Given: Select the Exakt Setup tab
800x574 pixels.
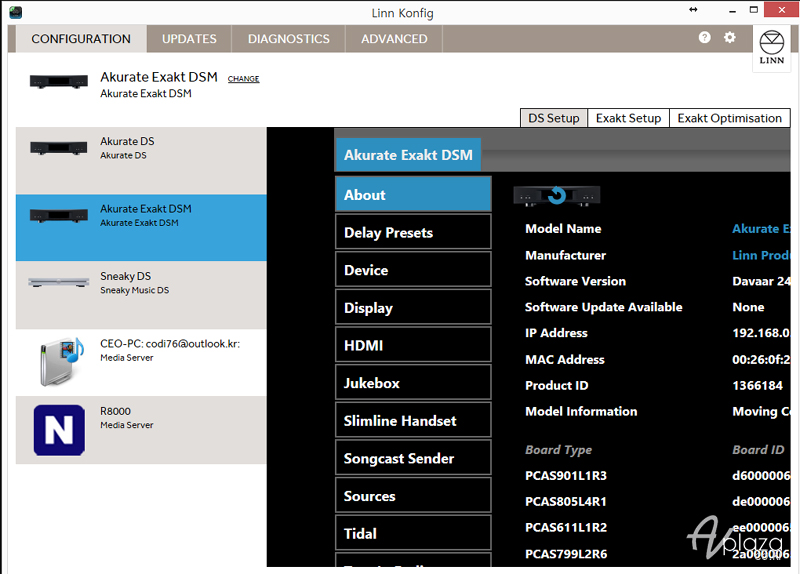Looking at the screenshot, I should 629,118.
